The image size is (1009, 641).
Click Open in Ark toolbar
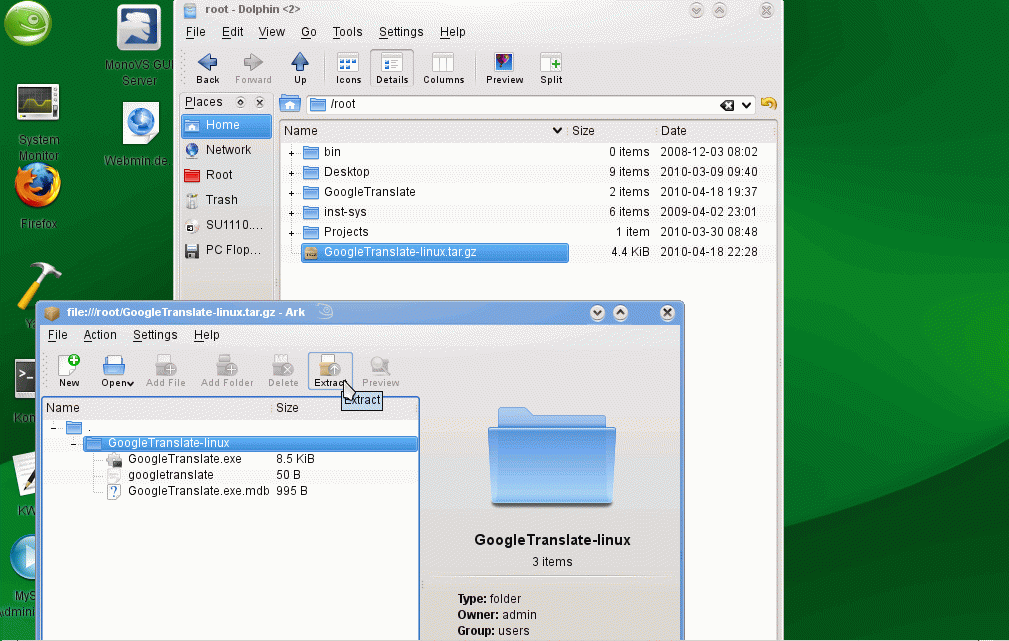tap(116, 371)
